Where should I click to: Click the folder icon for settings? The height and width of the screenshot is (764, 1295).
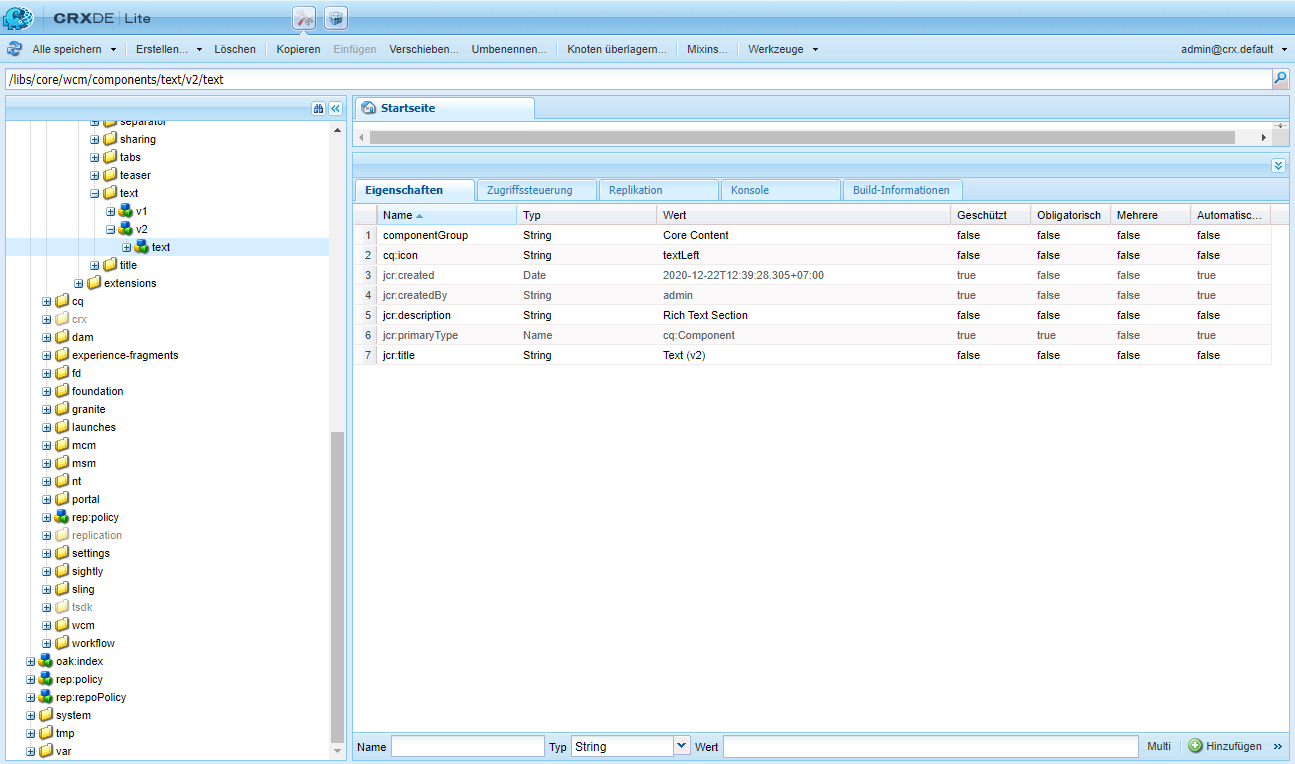(x=62, y=553)
